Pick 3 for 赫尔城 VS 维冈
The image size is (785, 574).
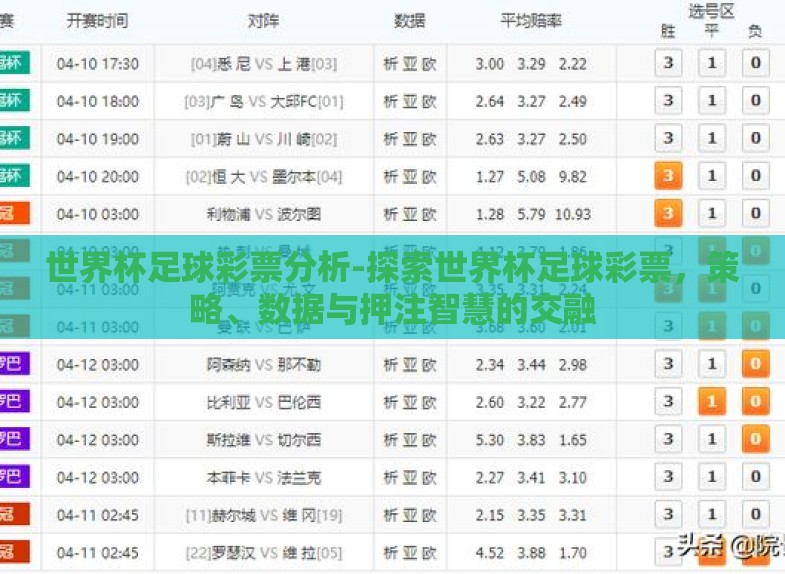tap(668, 514)
